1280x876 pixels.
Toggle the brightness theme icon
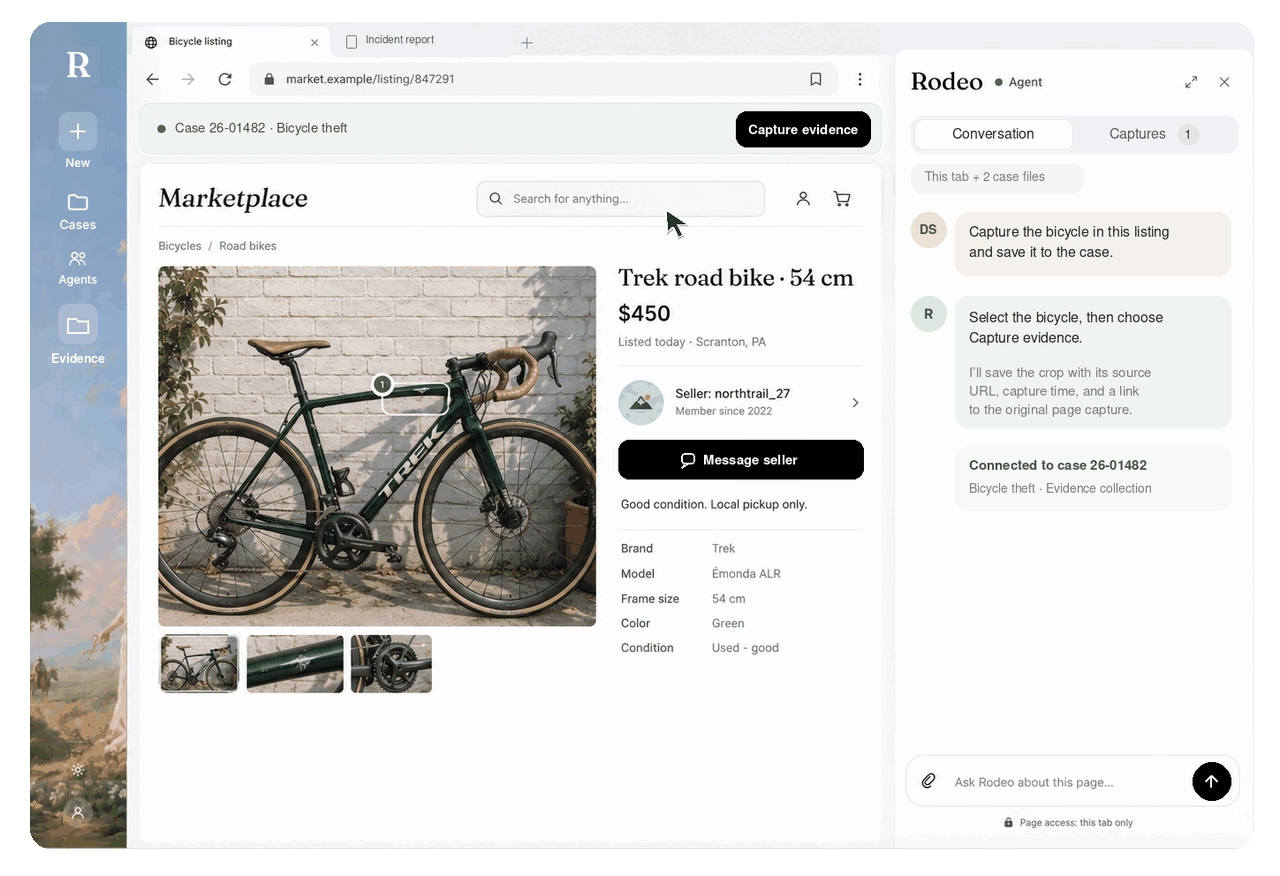tap(78, 770)
